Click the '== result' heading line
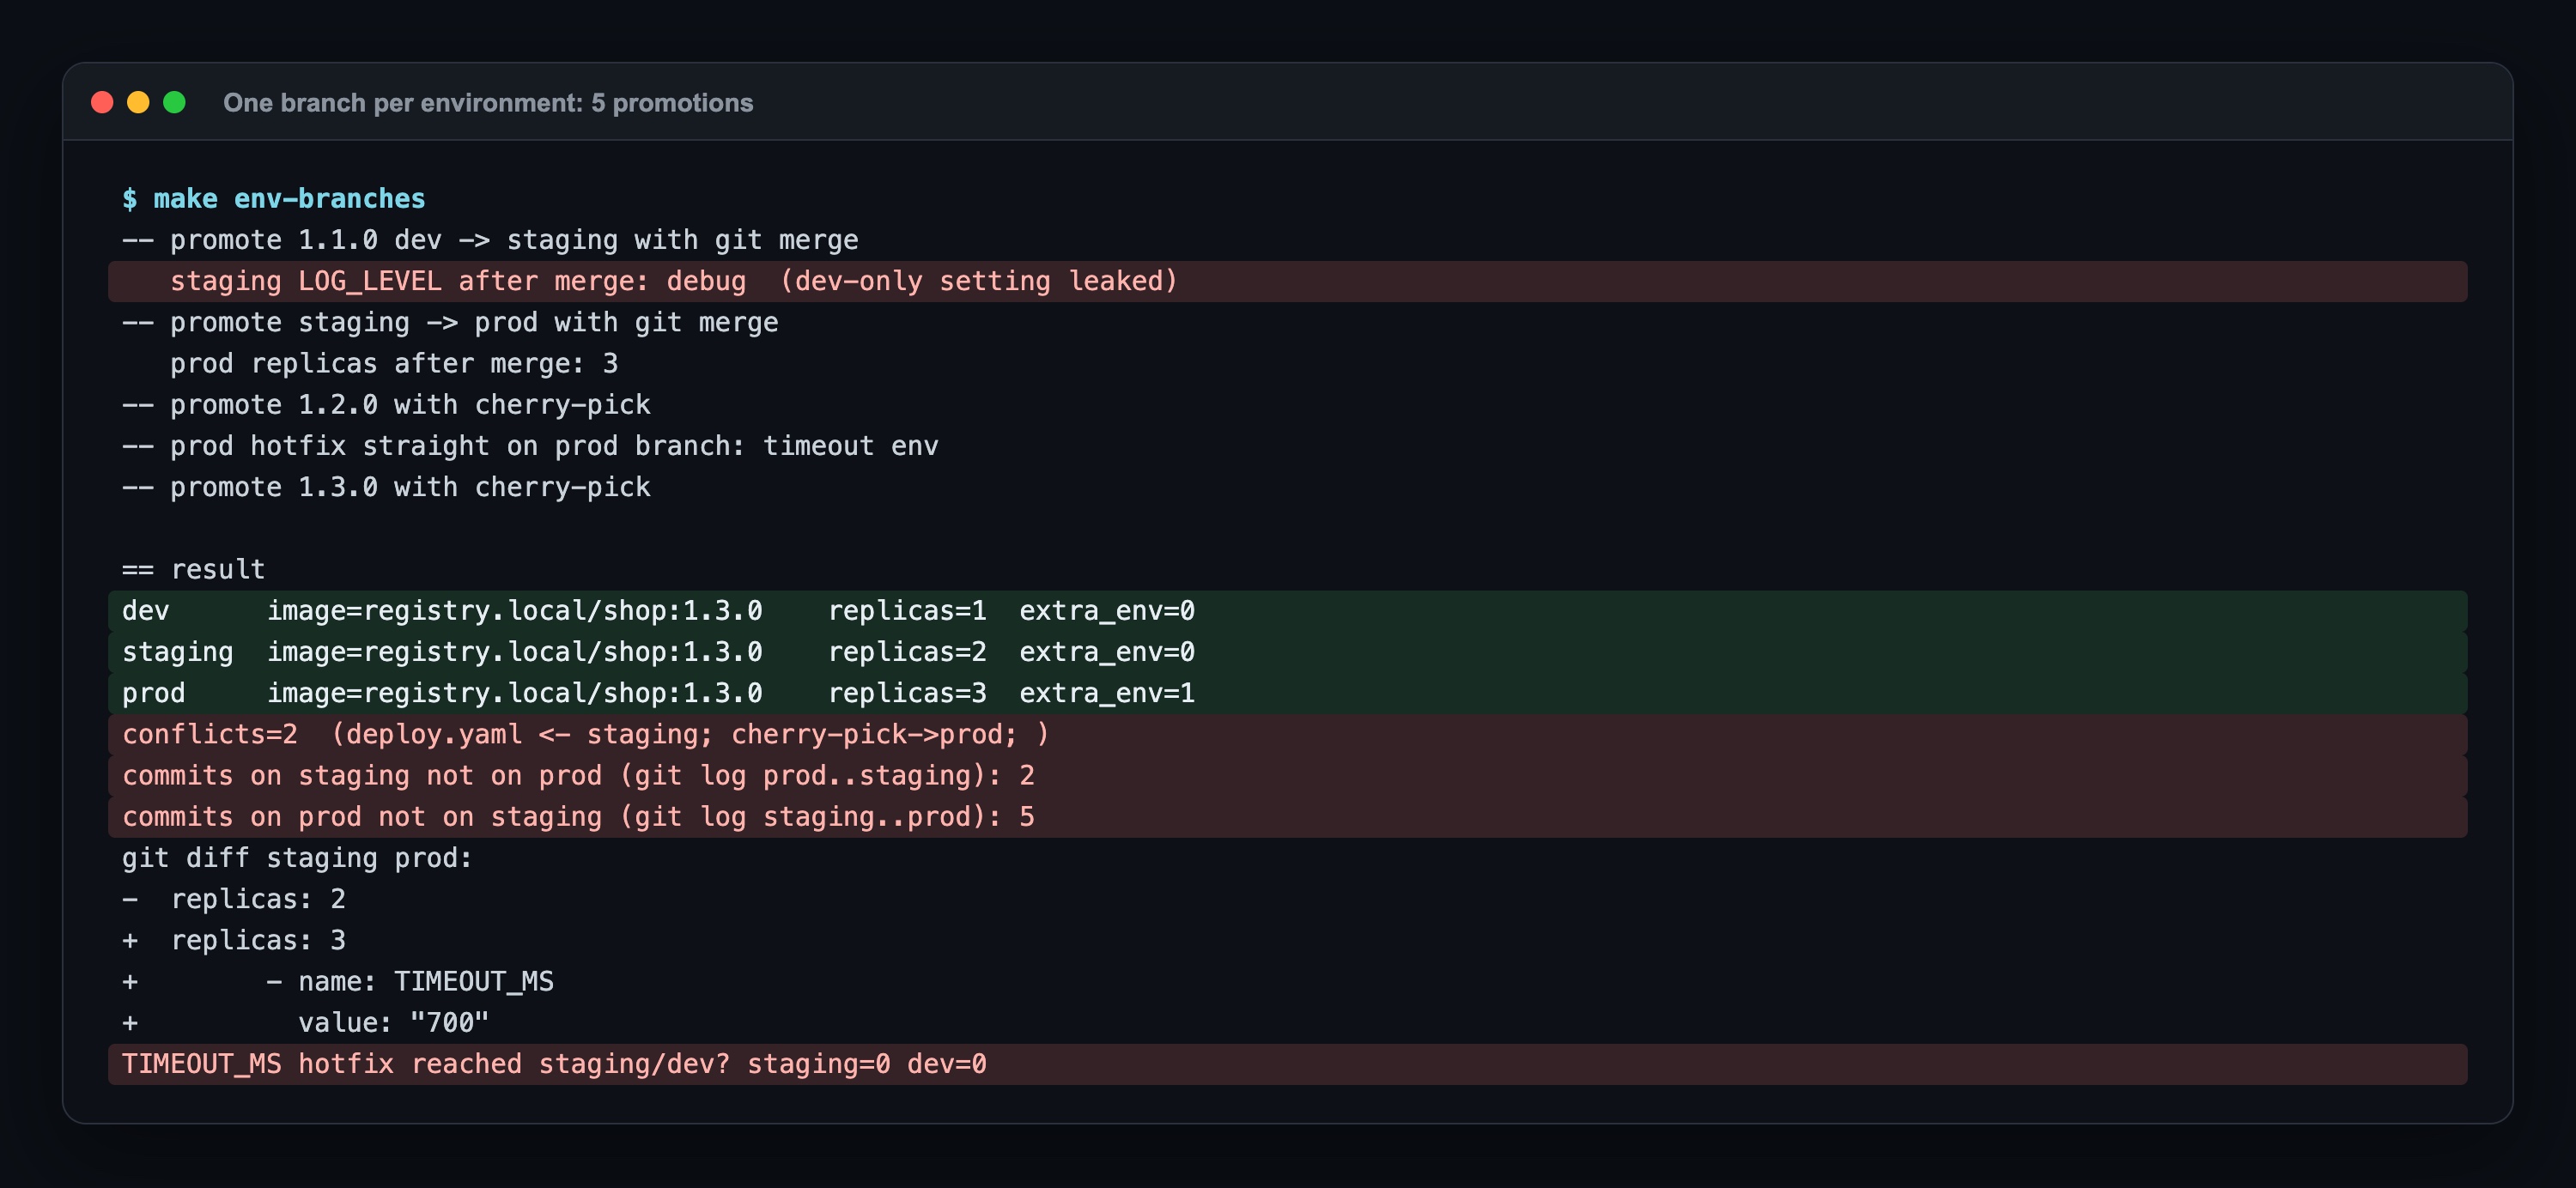The height and width of the screenshot is (1188, 2576). (193, 569)
